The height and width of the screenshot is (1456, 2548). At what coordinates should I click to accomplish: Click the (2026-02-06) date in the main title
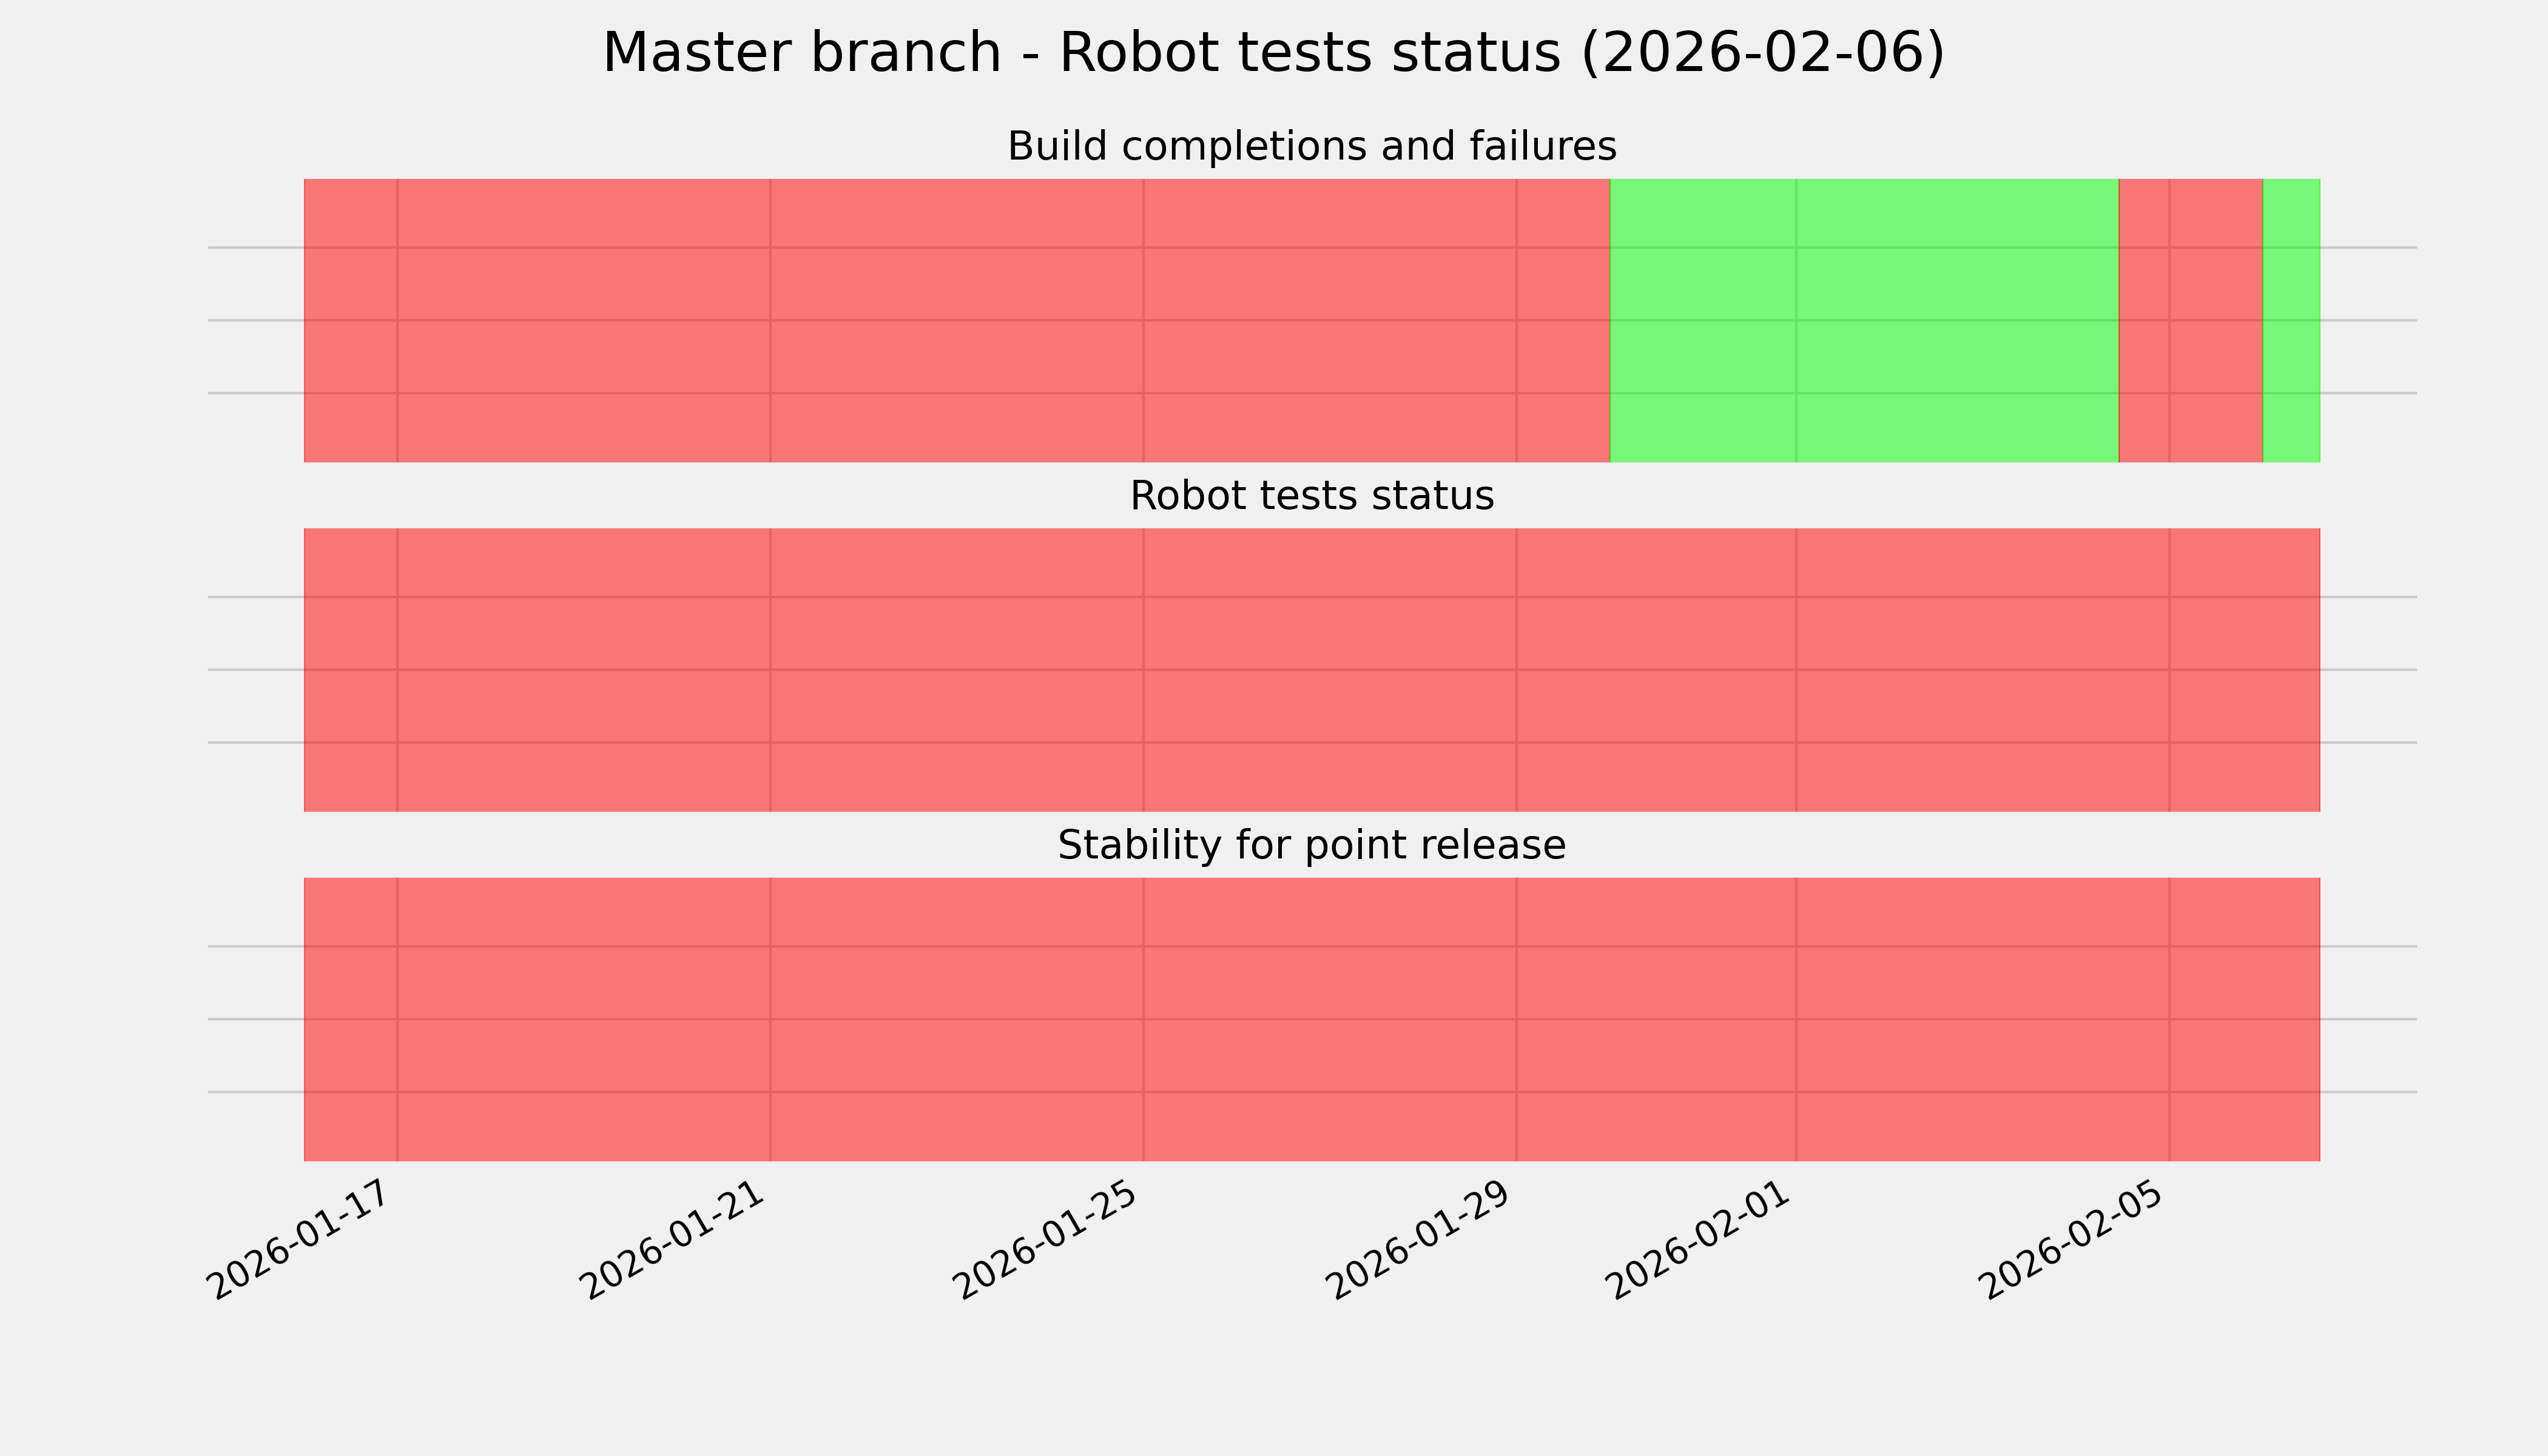(x=1762, y=52)
